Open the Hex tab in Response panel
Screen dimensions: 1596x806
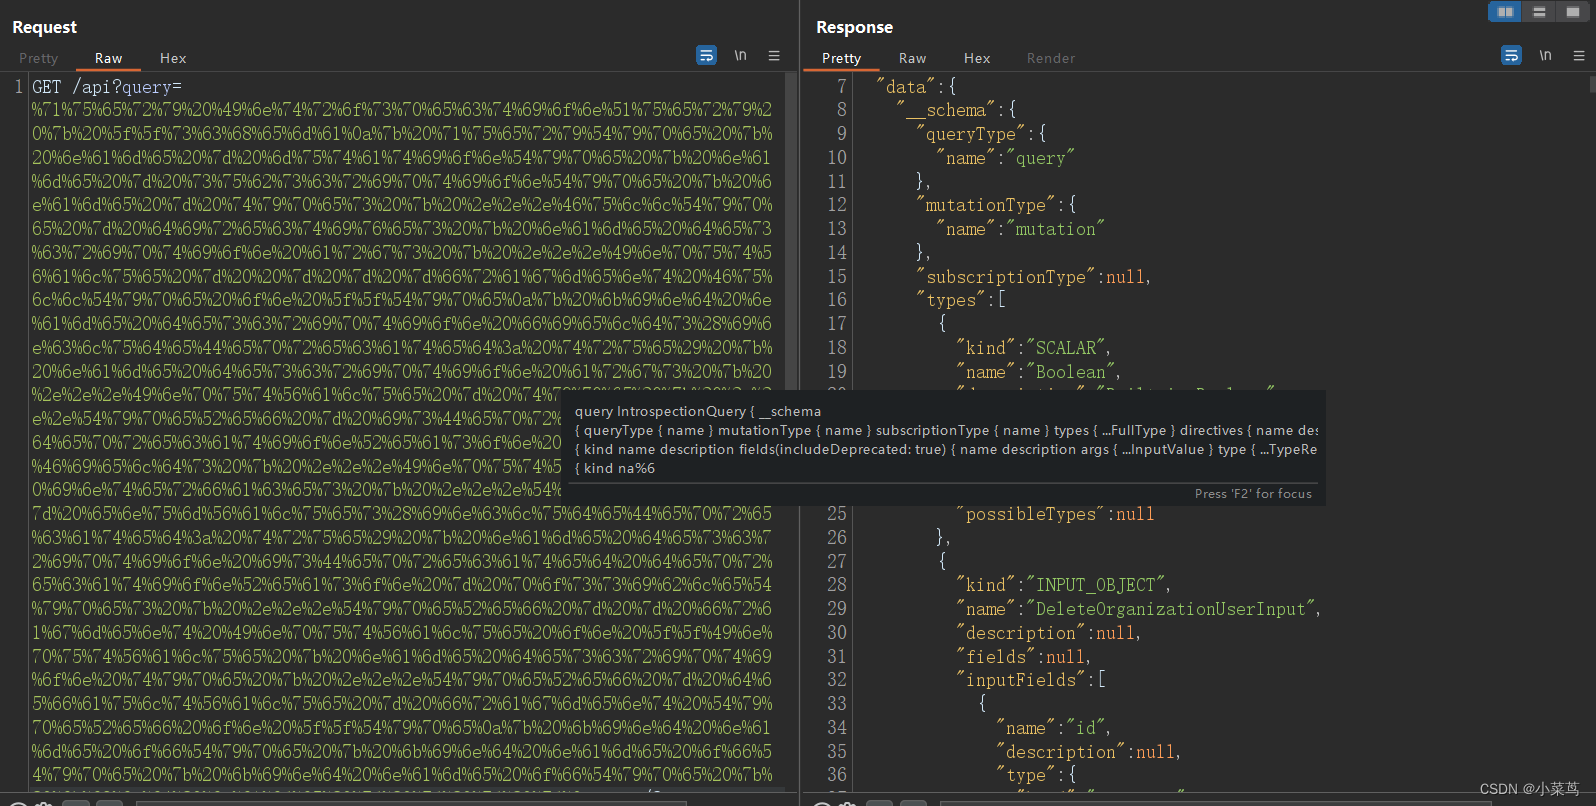point(977,58)
